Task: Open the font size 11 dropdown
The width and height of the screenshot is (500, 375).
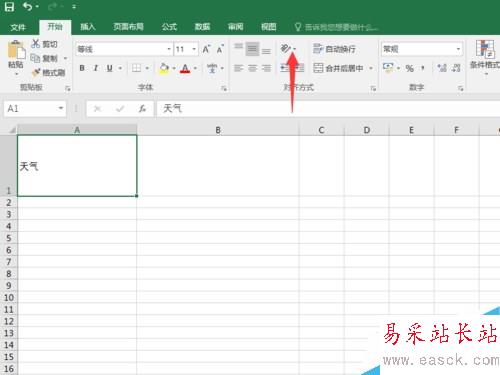Action: [194, 49]
